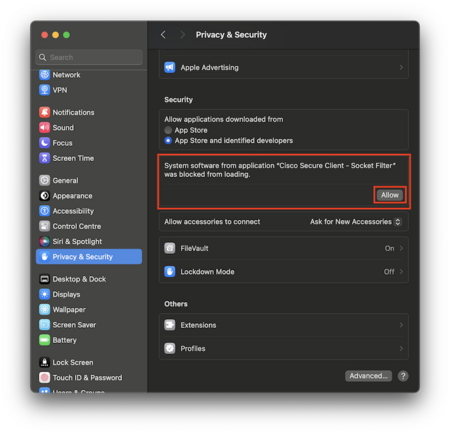The height and width of the screenshot is (433, 450).
Task: Go forward with the right arrow
Action: 182,35
